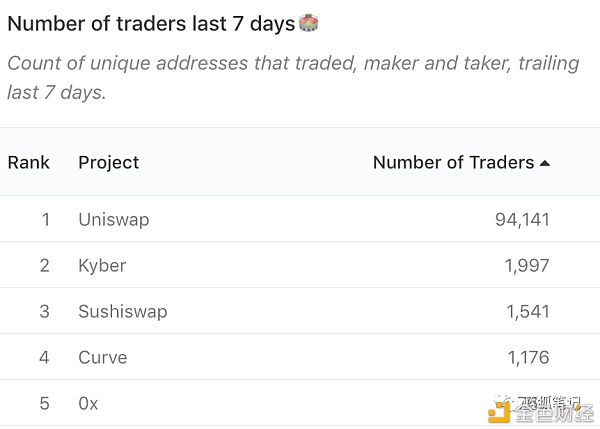This screenshot has height=429, width=600.
Task: Click the Sushiswap project entry
Action: pyautogui.click(x=123, y=311)
